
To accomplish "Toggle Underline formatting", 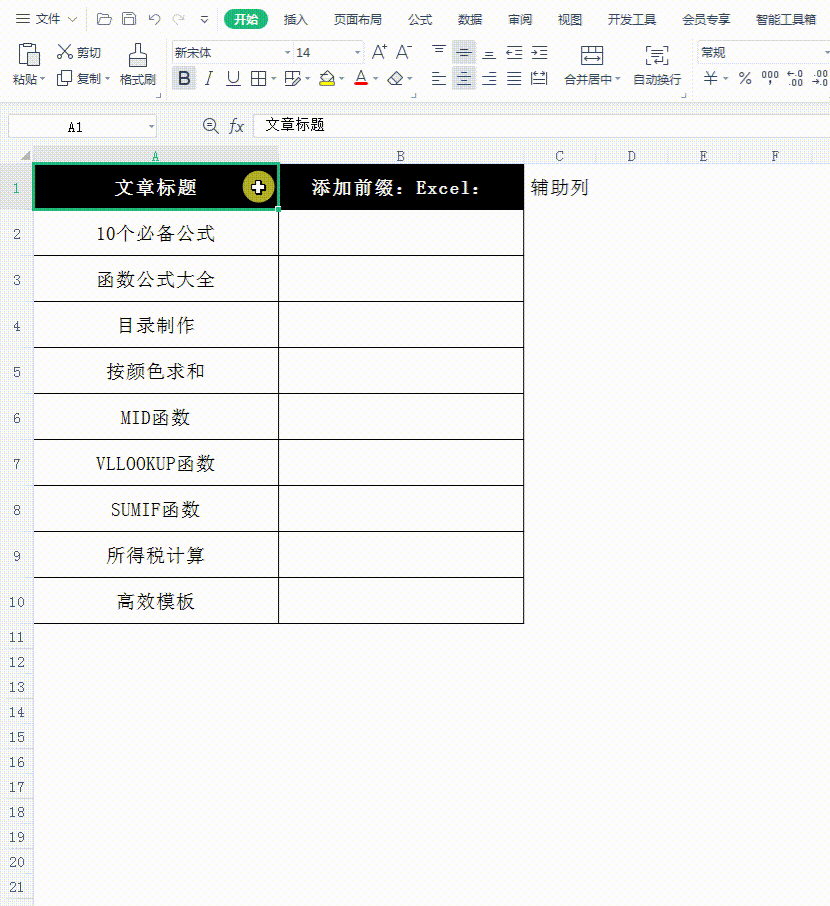I will tap(233, 78).
